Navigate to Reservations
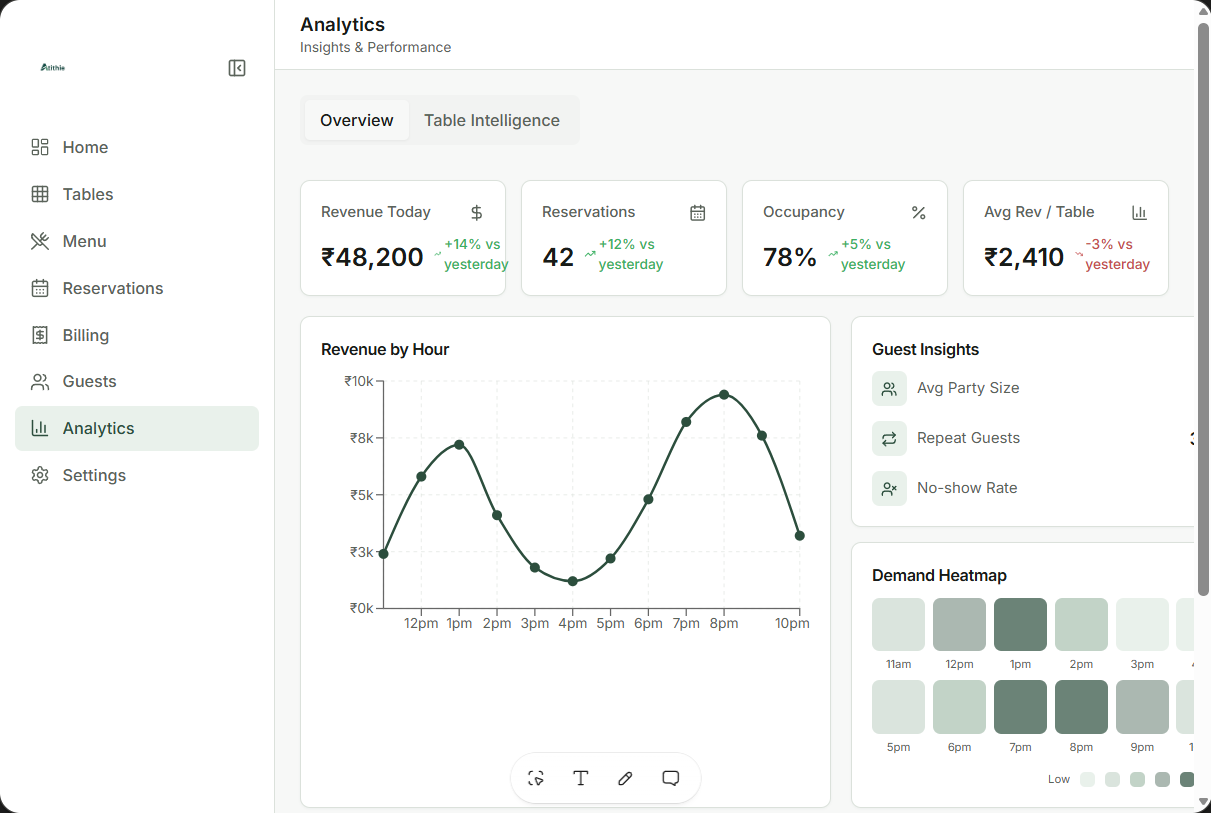Viewport: 1211px width, 813px height. (x=137, y=288)
